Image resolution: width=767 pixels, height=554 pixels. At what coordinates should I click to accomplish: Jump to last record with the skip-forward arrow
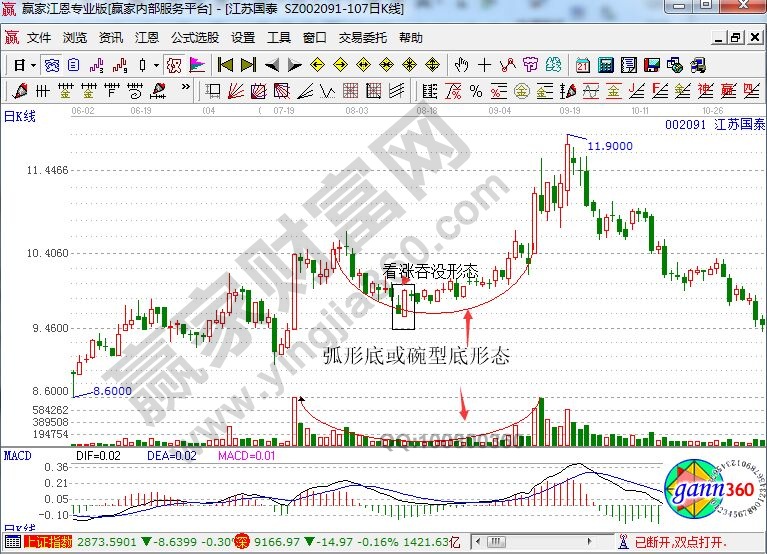pyautogui.click(x=247, y=65)
